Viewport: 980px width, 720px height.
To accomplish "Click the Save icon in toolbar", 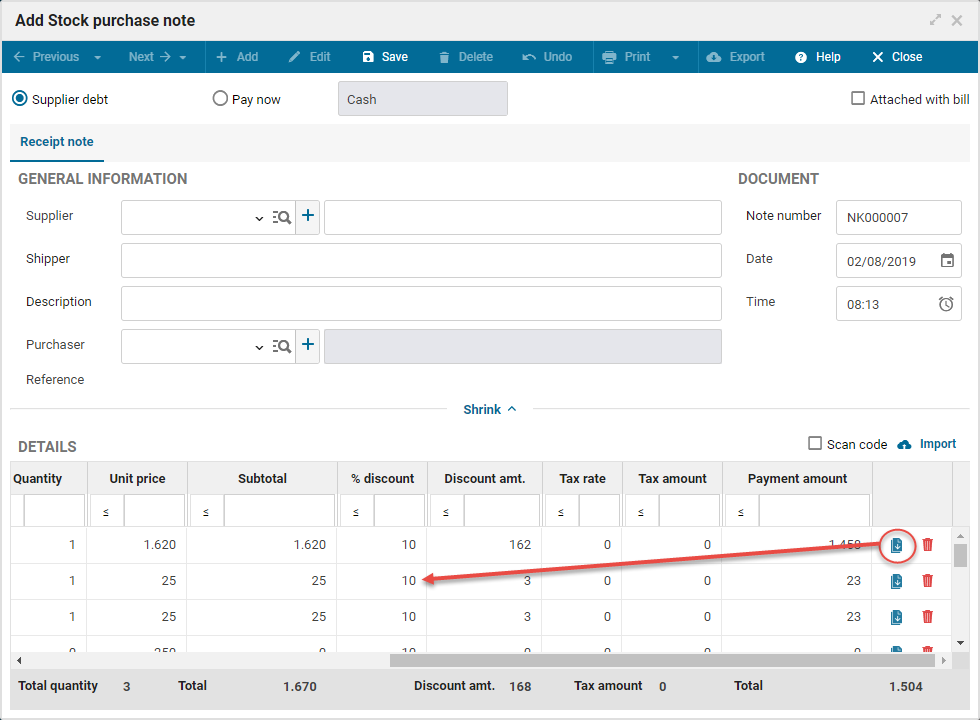I will pyautogui.click(x=368, y=57).
